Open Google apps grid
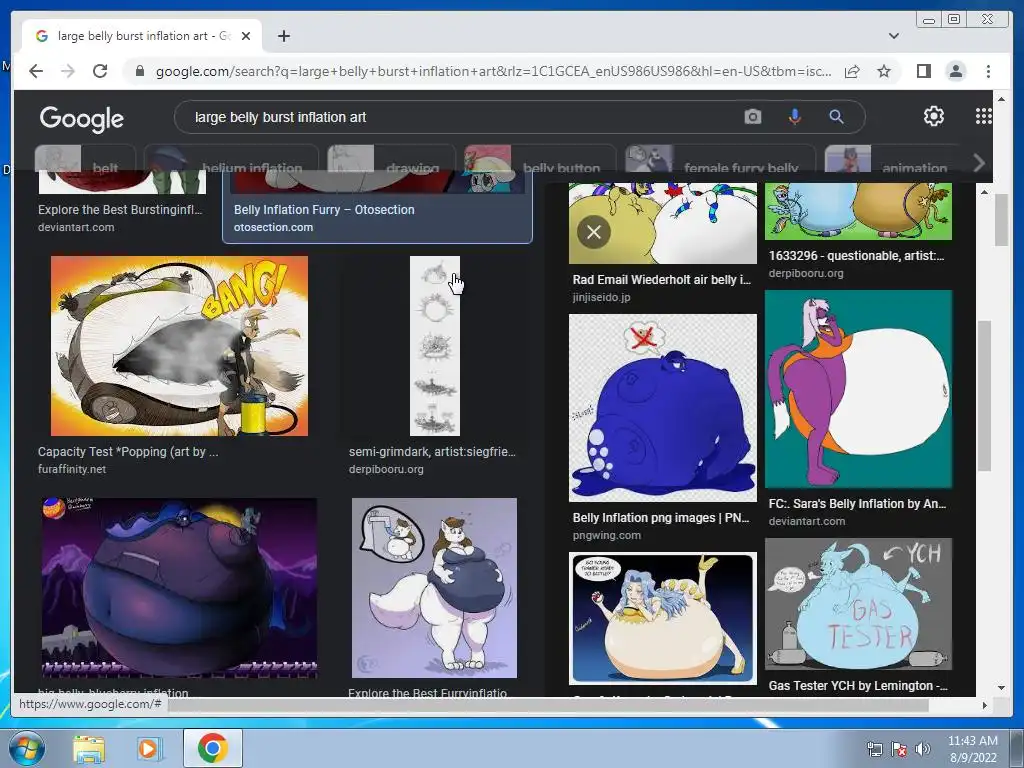This screenshot has height=768, width=1024. pyautogui.click(x=984, y=116)
